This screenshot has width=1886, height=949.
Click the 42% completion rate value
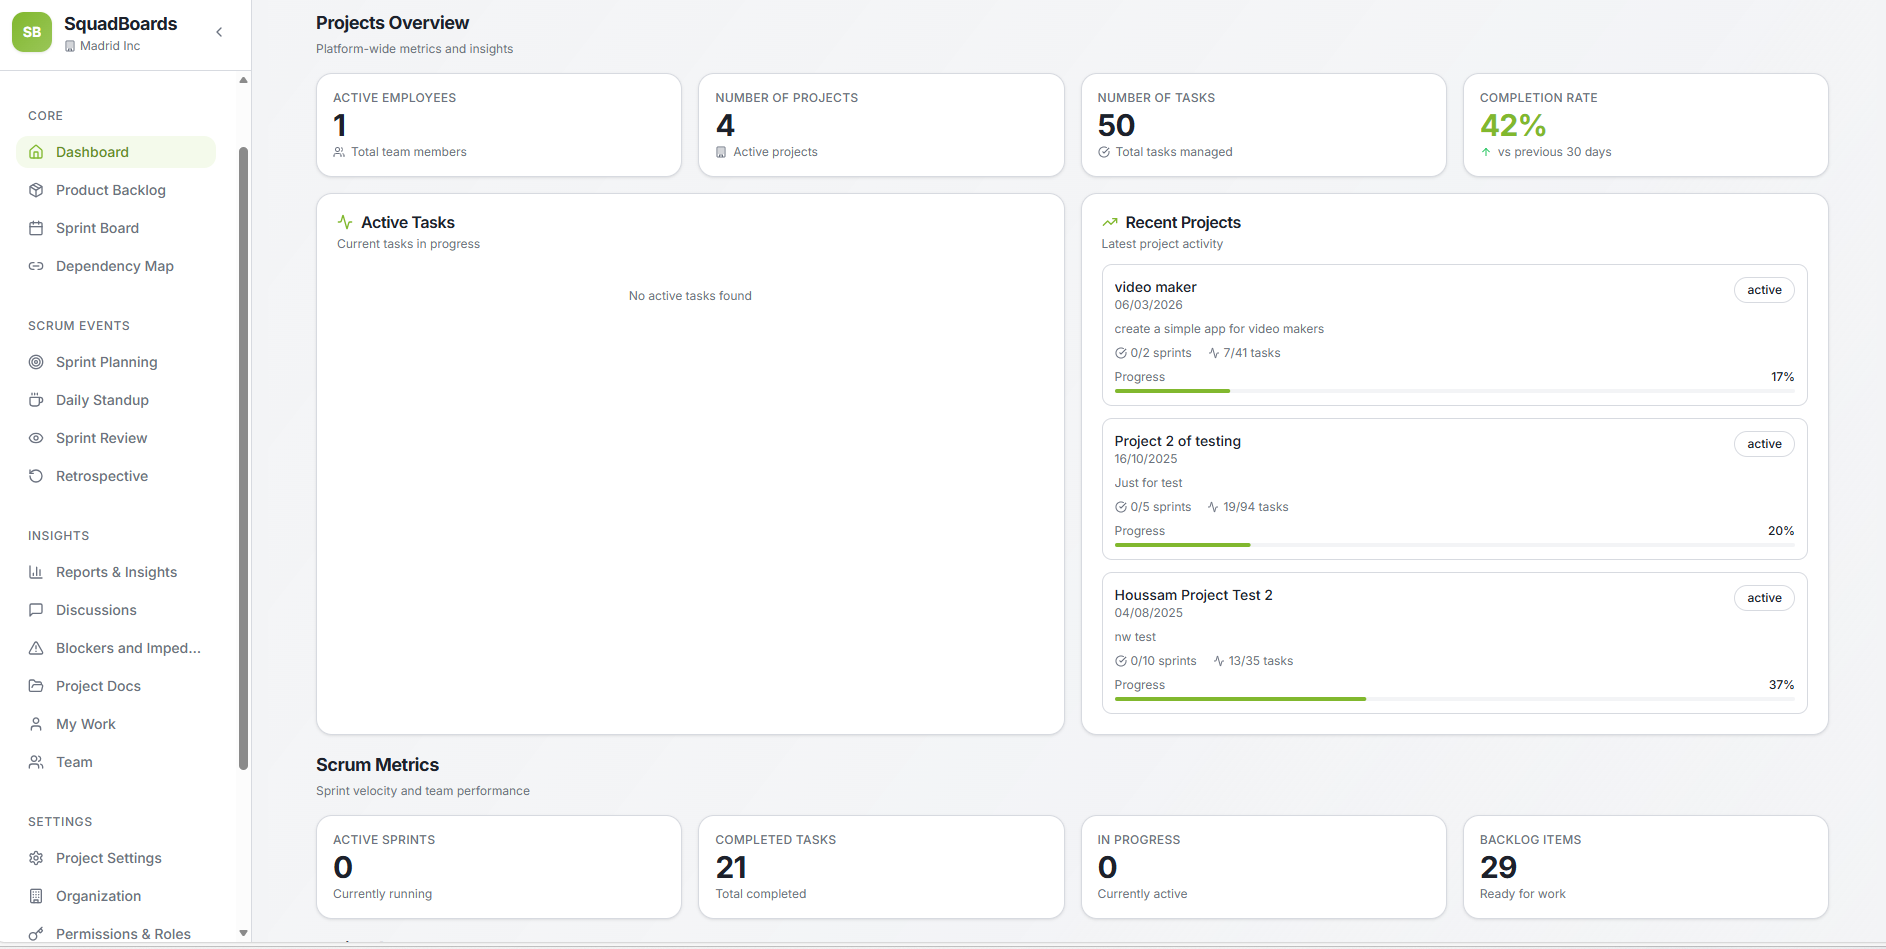pos(1513,125)
